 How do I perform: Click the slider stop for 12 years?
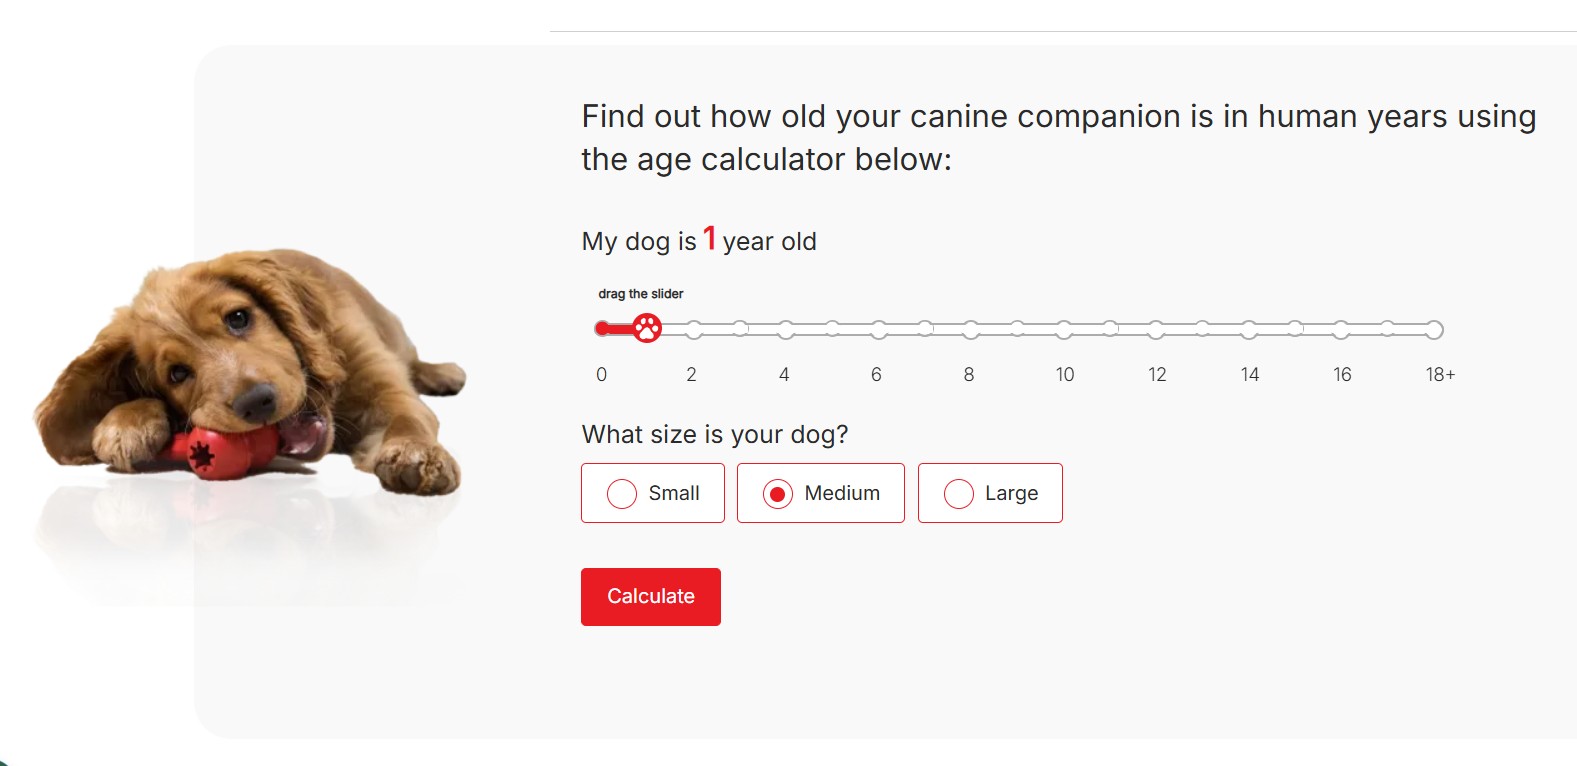pos(1156,330)
